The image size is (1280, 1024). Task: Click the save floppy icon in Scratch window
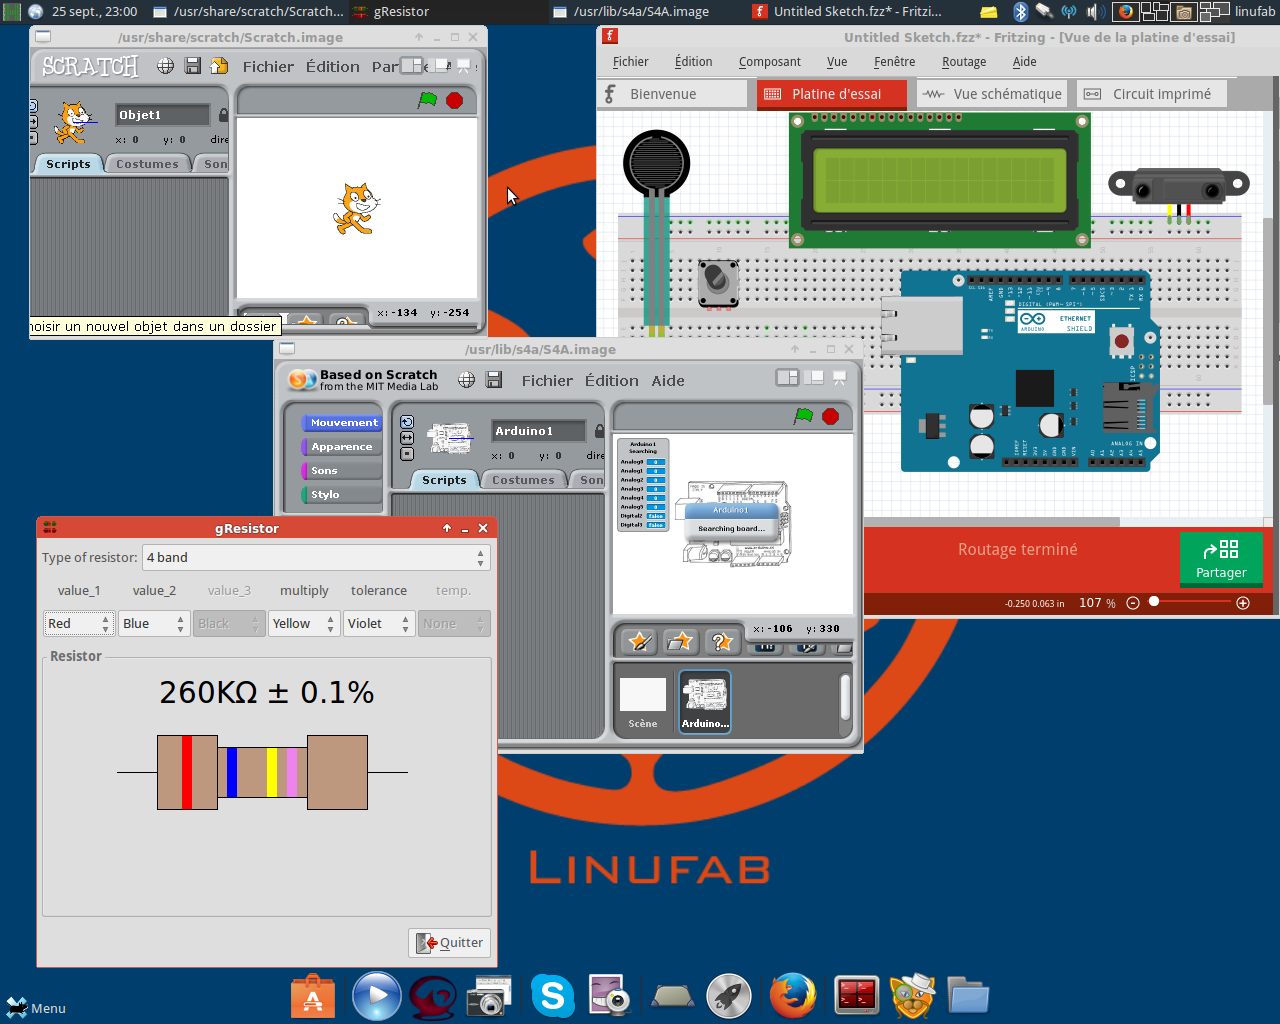pyautogui.click(x=193, y=66)
